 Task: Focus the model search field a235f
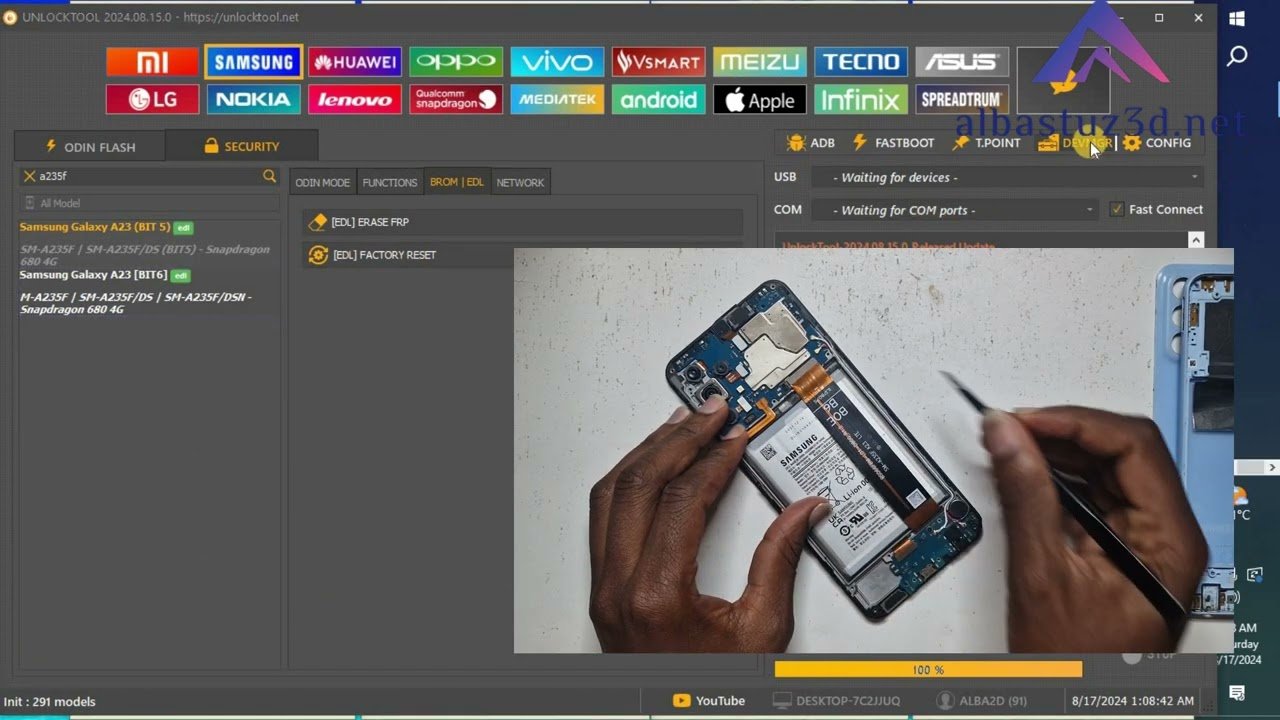click(x=148, y=176)
